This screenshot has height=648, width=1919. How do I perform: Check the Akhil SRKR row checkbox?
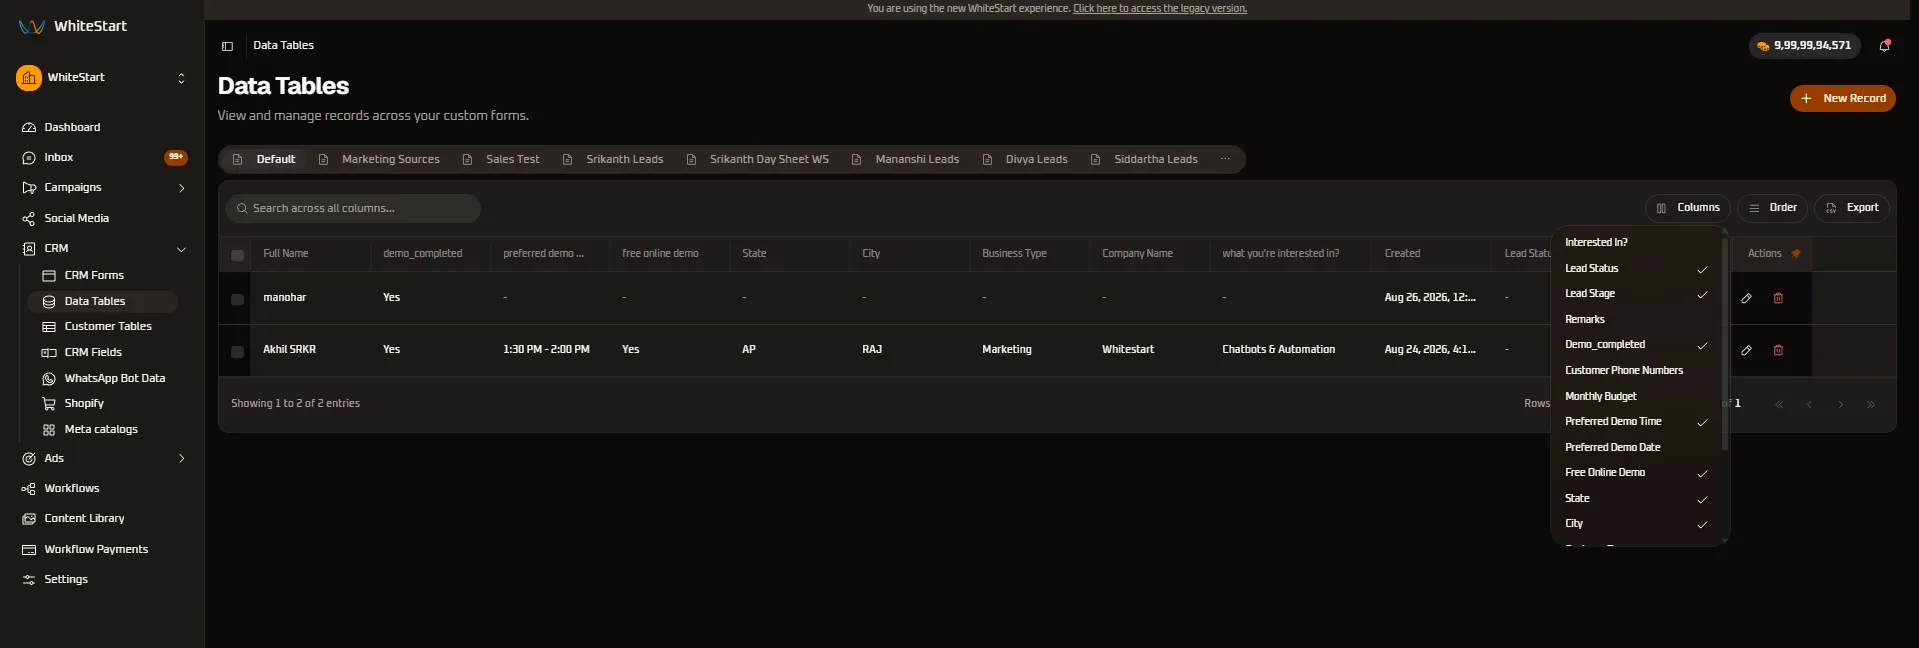coord(237,351)
